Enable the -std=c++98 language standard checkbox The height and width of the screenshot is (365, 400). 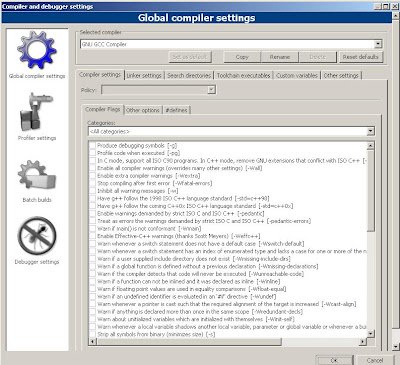[x=92, y=198]
